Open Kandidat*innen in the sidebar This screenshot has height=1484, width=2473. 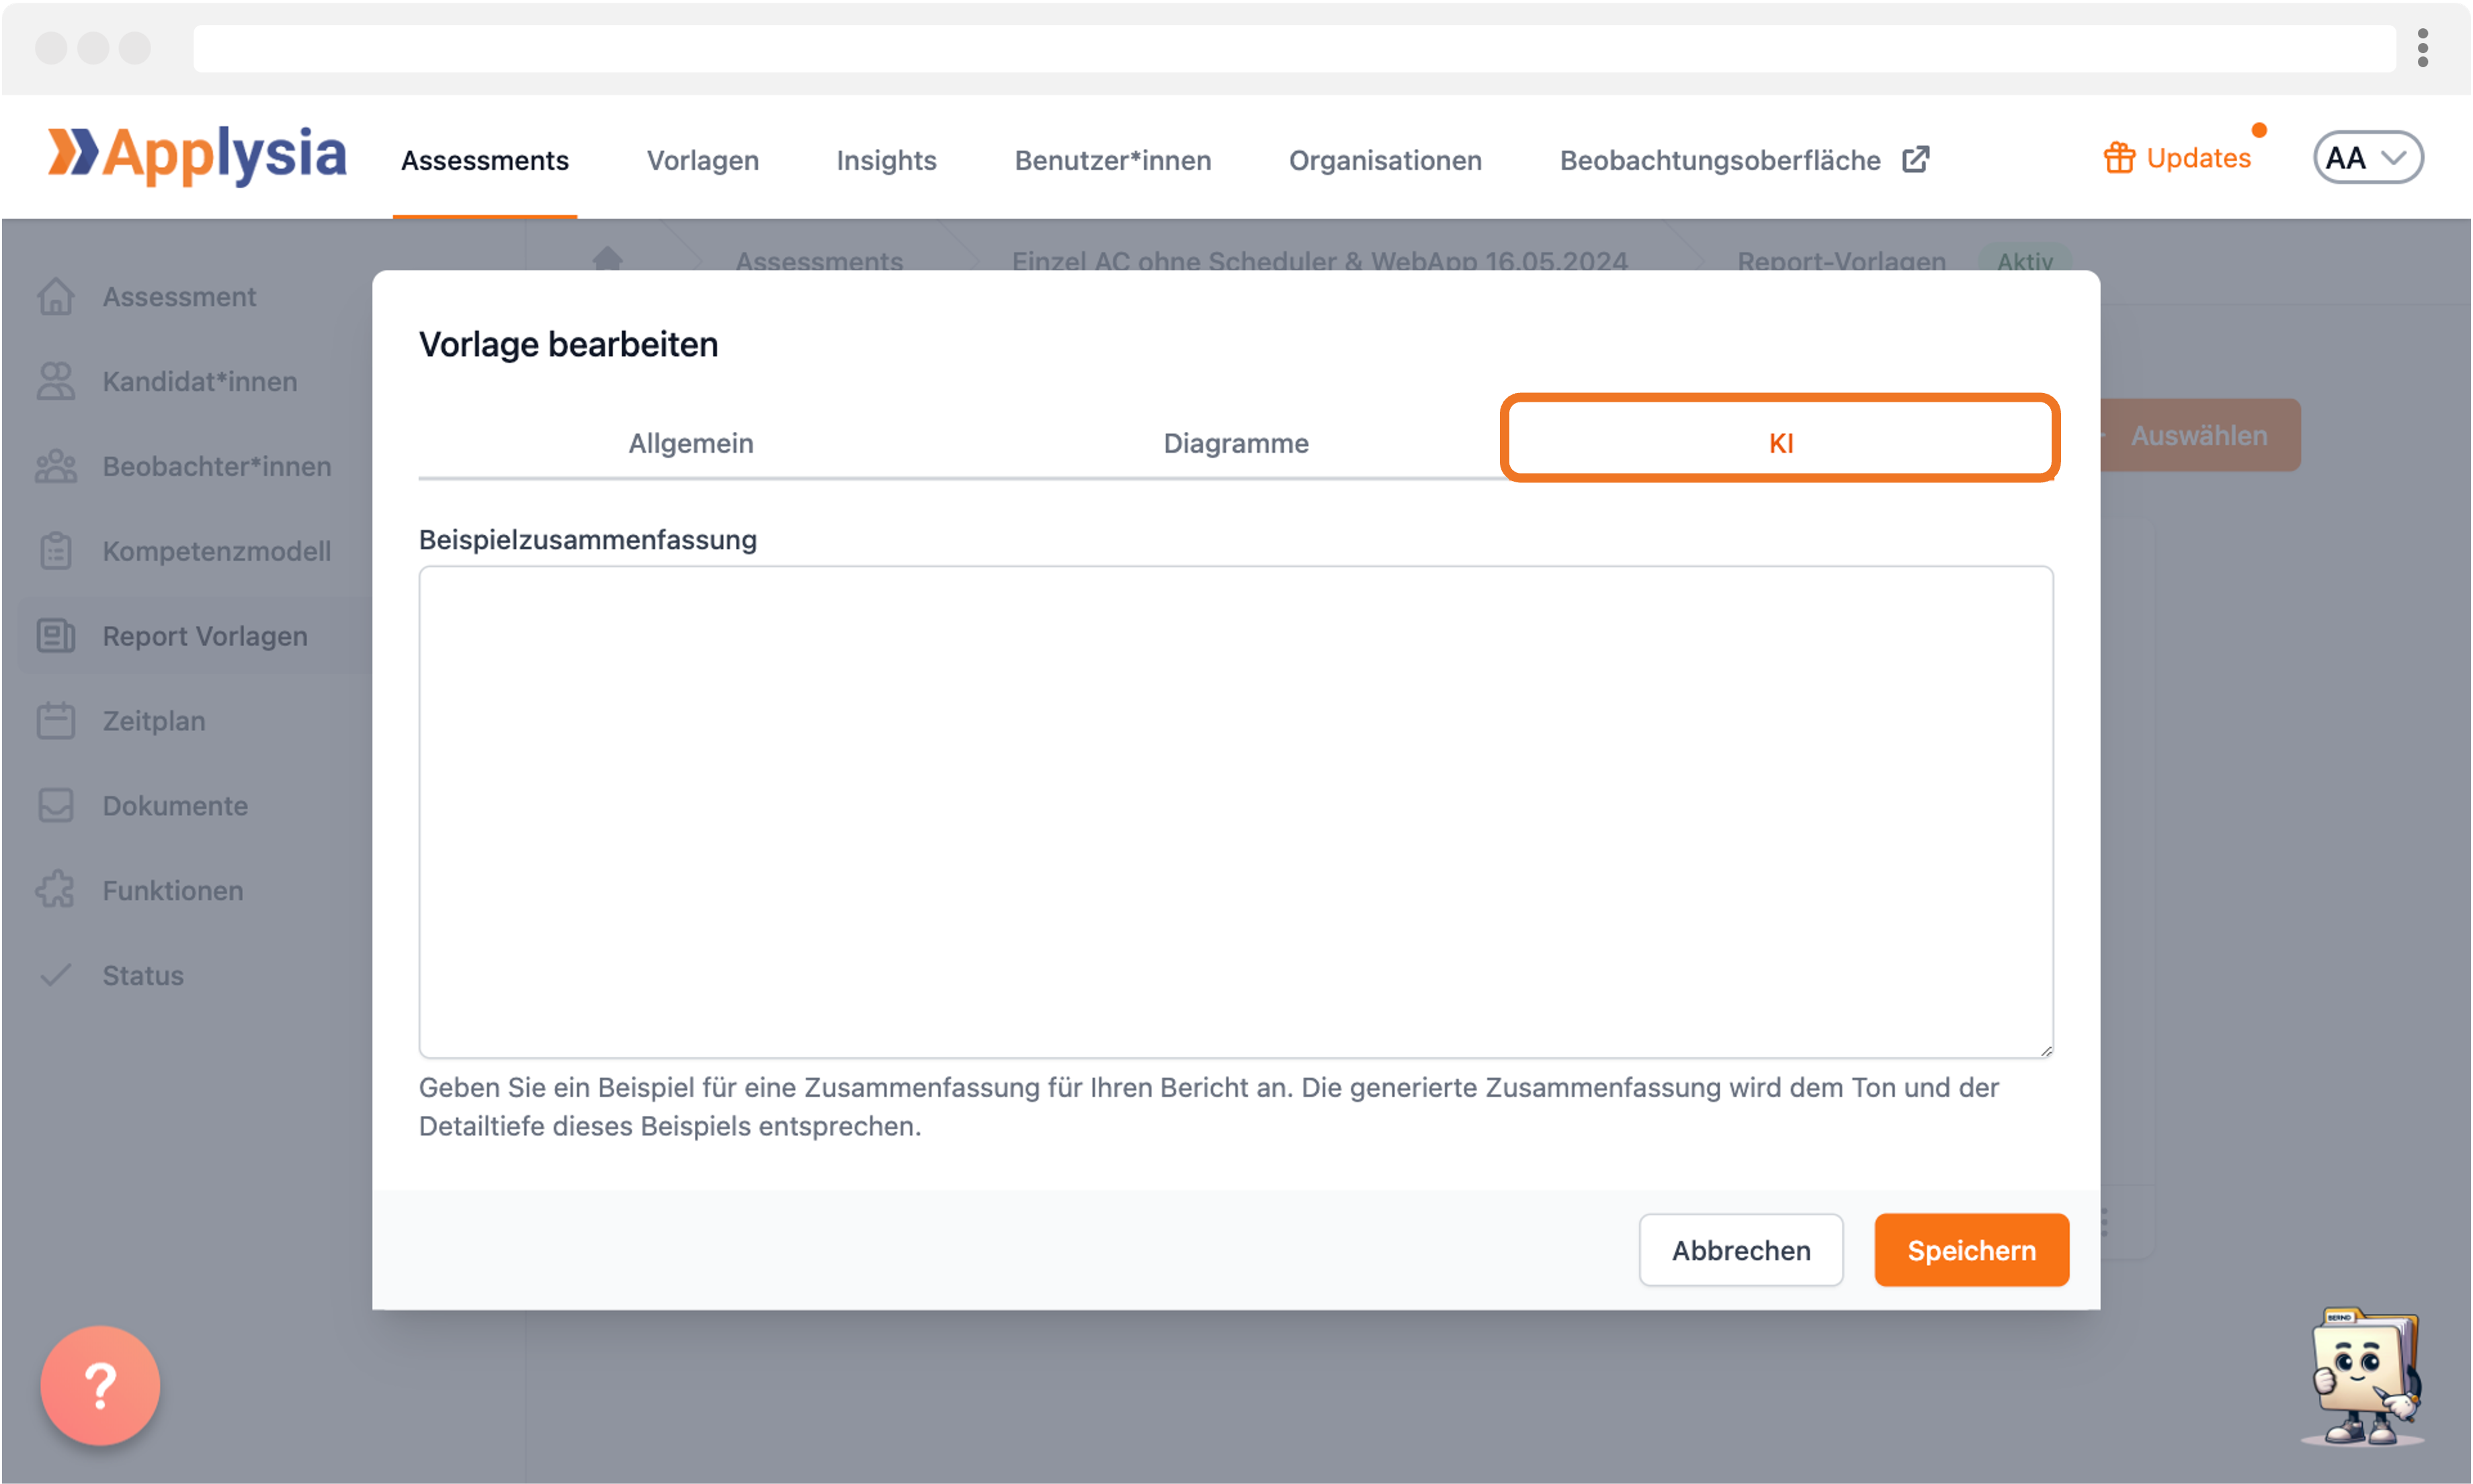(x=200, y=382)
